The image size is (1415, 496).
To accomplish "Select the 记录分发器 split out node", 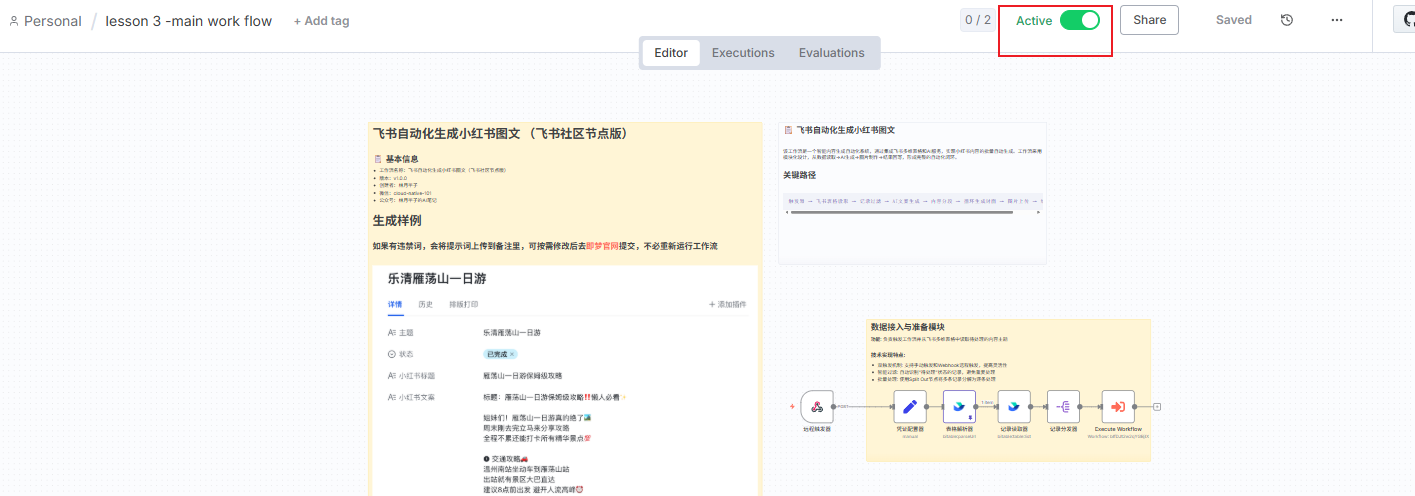I will (x=1063, y=406).
